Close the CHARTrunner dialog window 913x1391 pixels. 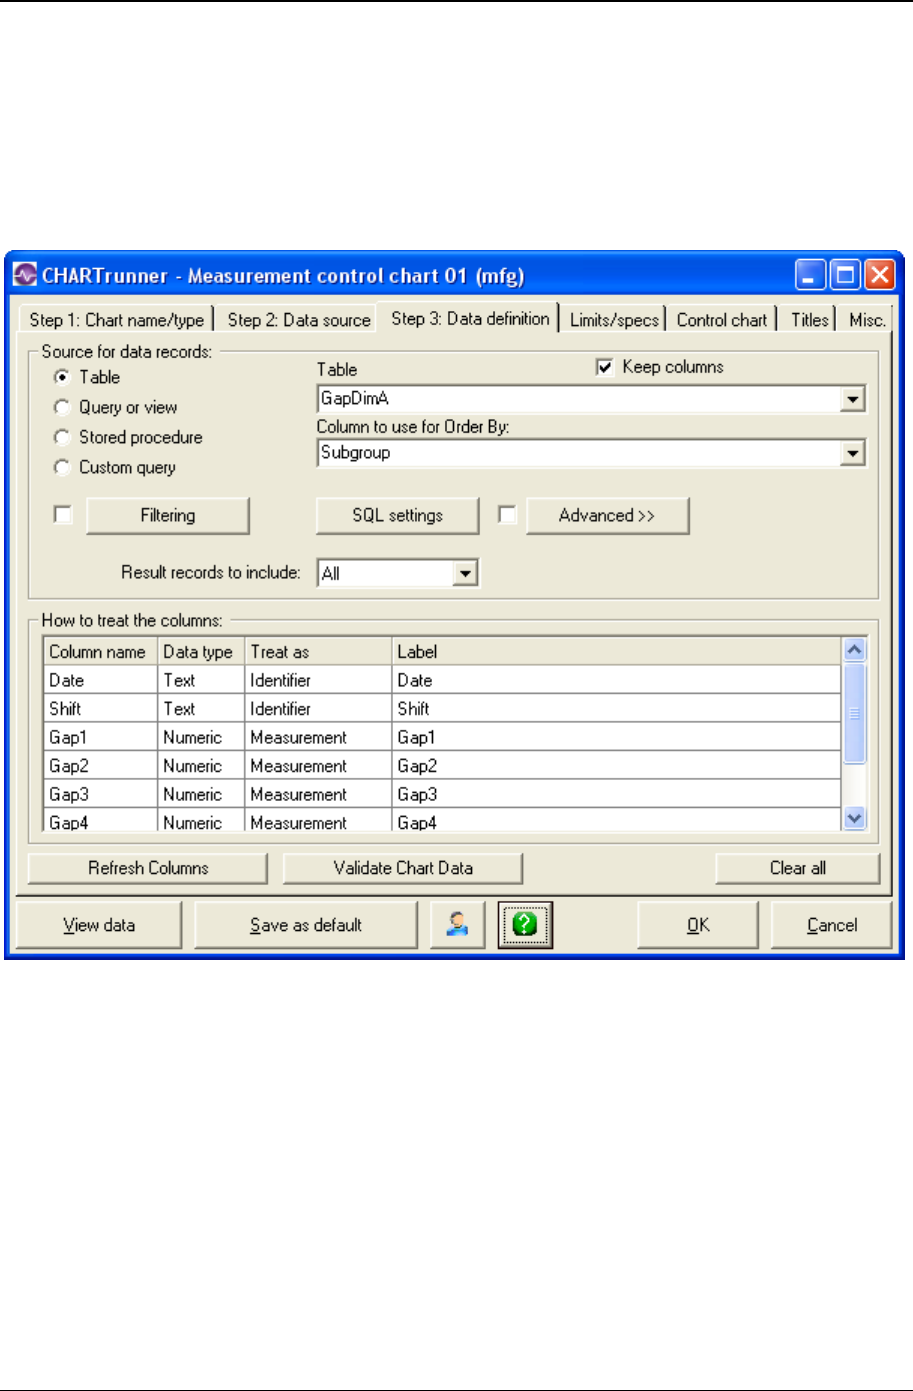pos(879,275)
